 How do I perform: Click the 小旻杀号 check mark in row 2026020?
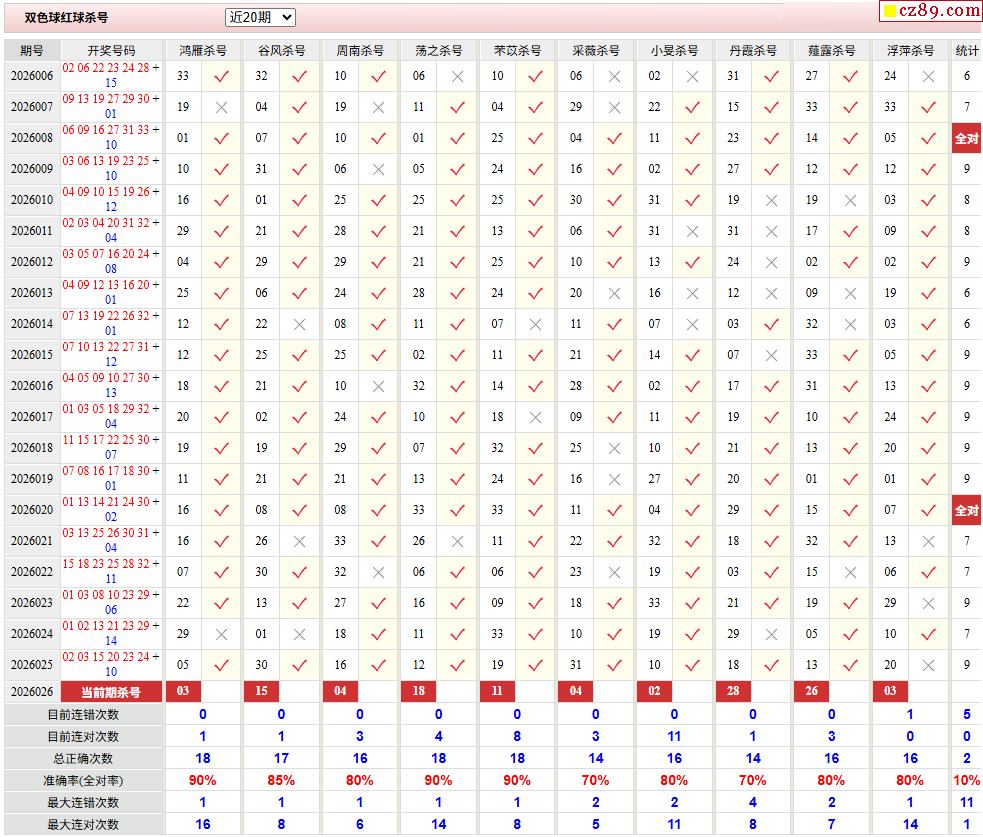pyautogui.click(x=692, y=510)
